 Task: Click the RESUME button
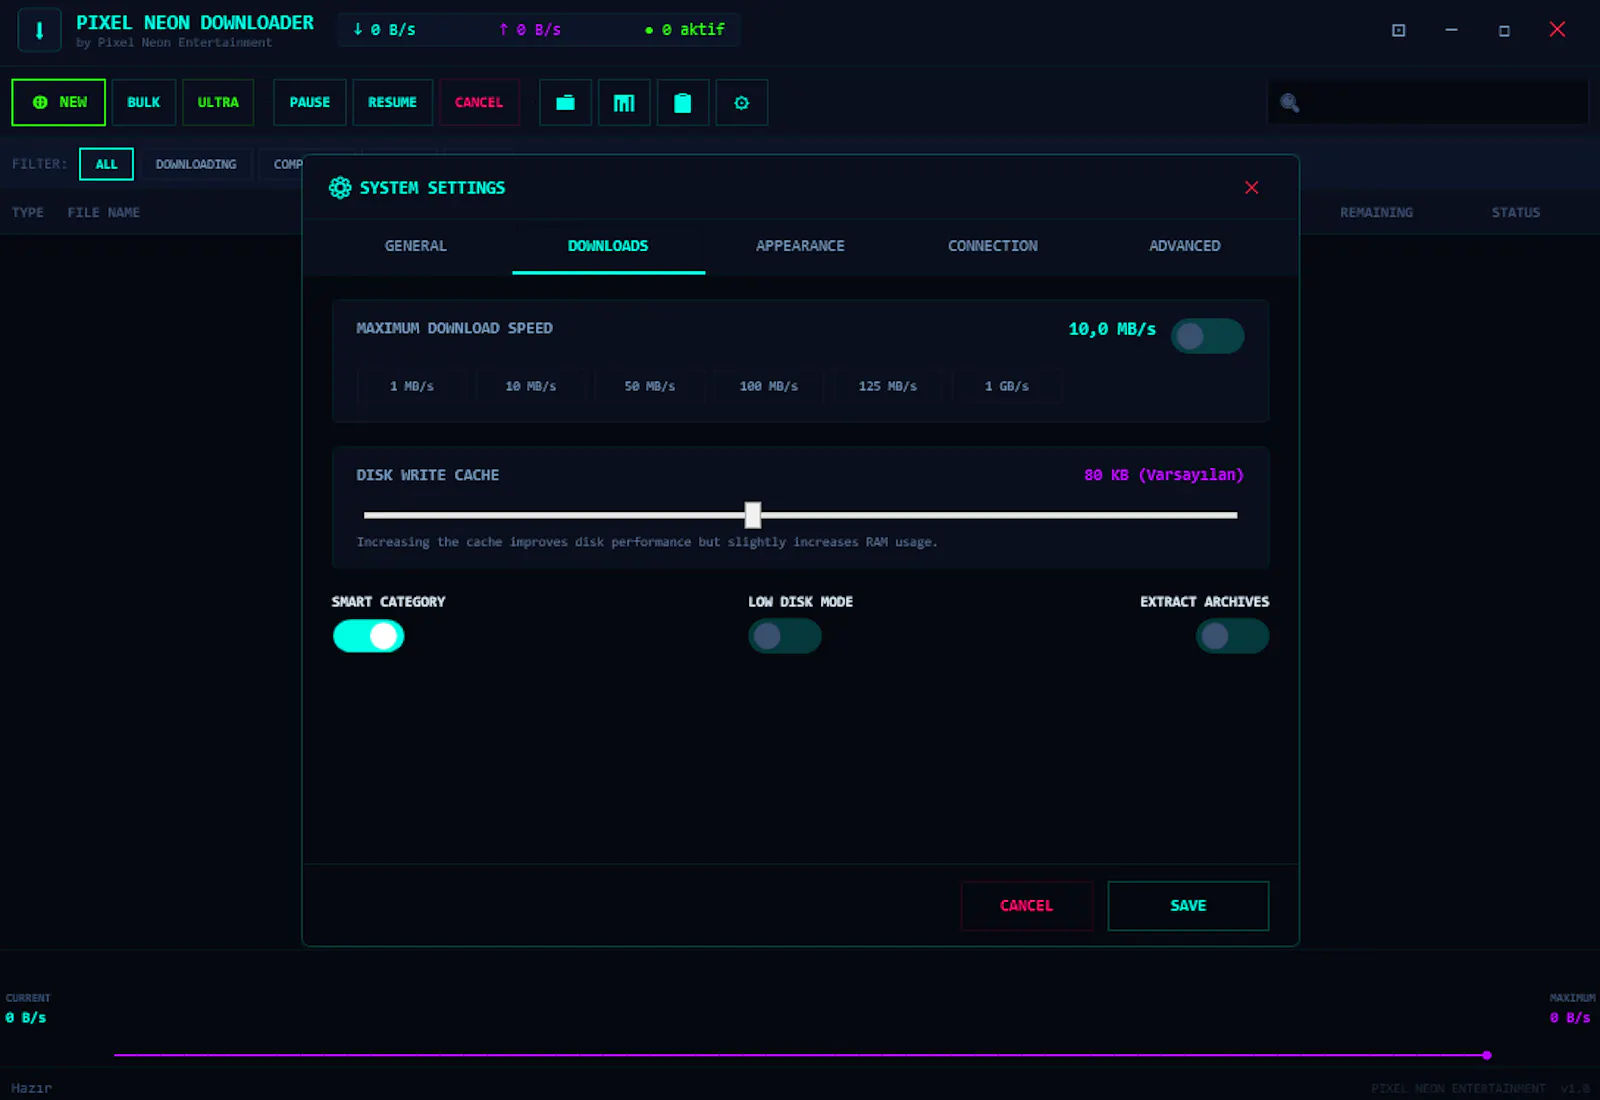tap(392, 103)
